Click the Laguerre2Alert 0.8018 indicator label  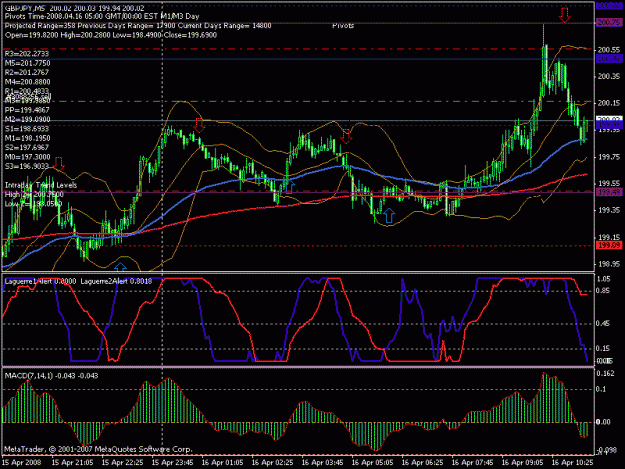[x=116, y=281]
